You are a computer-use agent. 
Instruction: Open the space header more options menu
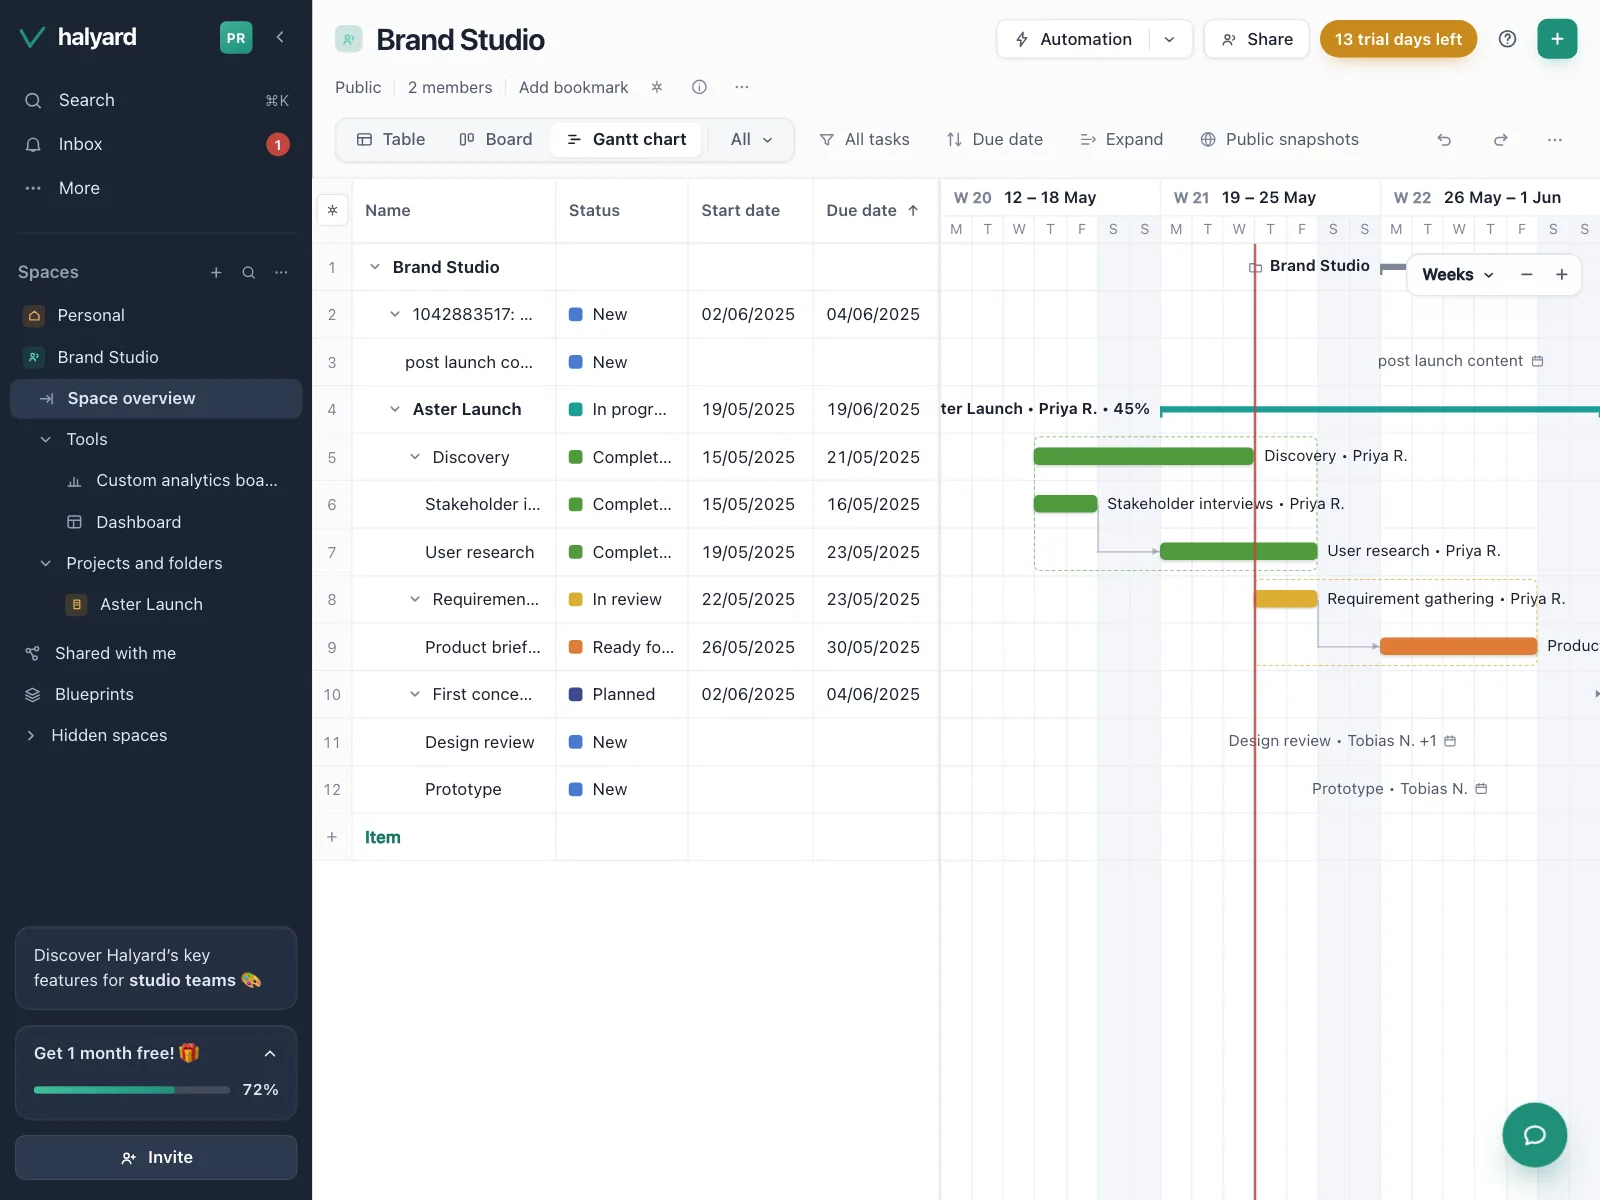[742, 87]
